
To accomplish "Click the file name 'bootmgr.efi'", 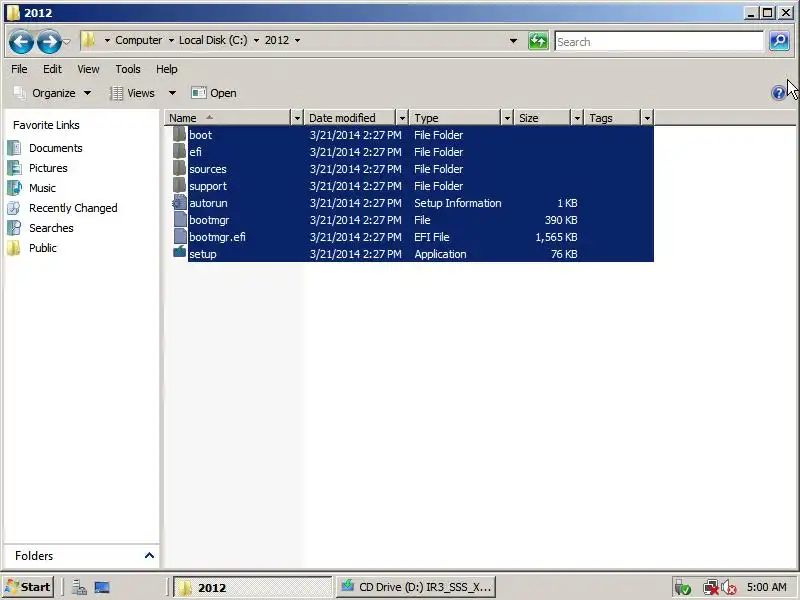I will pos(217,237).
